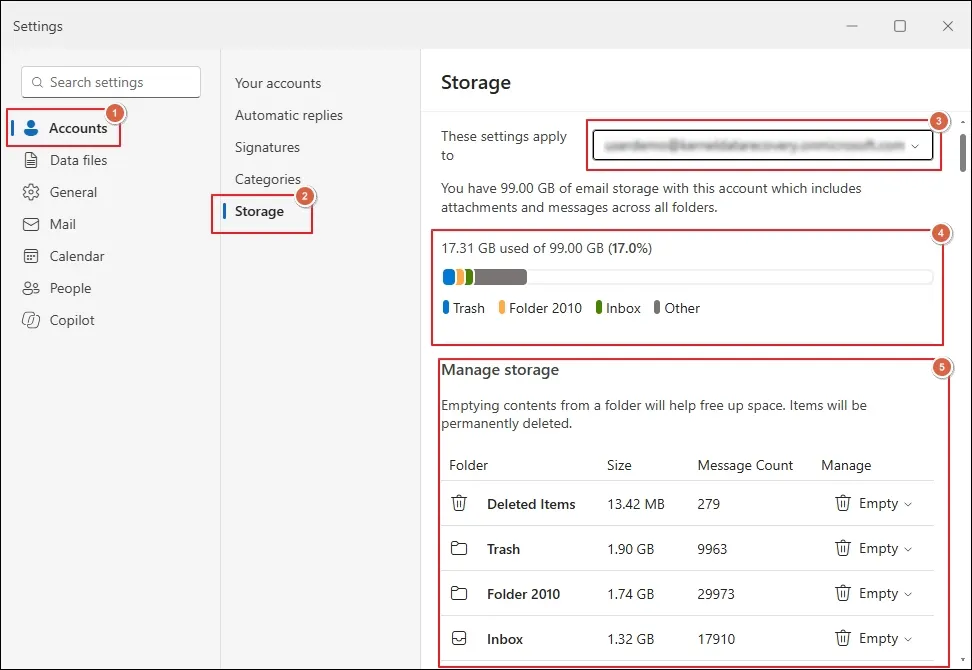Expand Empty options for Inbox row
Image resolution: width=972 pixels, height=670 pixels.
908,640
